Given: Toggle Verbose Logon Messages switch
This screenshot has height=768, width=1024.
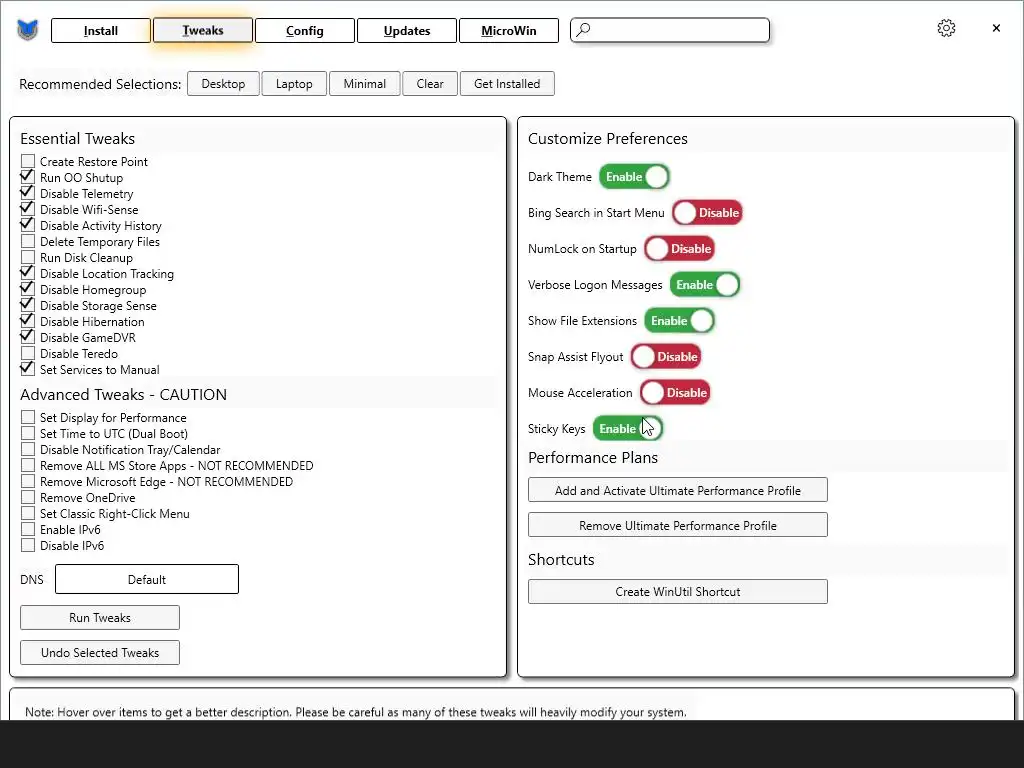Looking at the screenshot, I should (x=705, y=285).
